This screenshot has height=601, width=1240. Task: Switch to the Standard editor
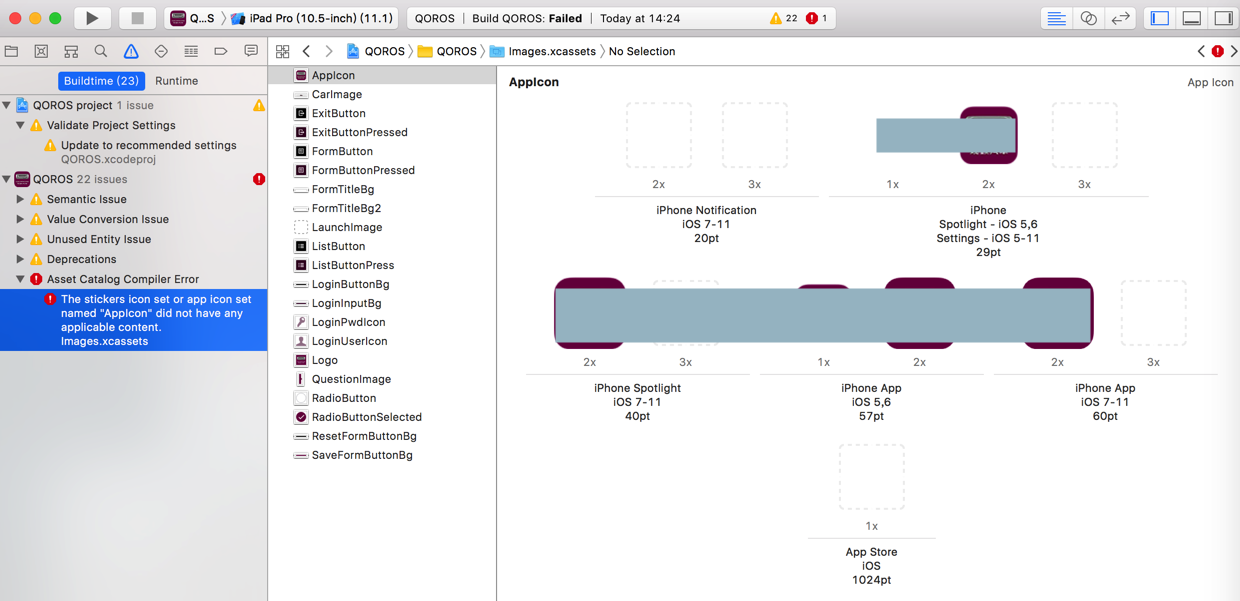click(1056, 18)
